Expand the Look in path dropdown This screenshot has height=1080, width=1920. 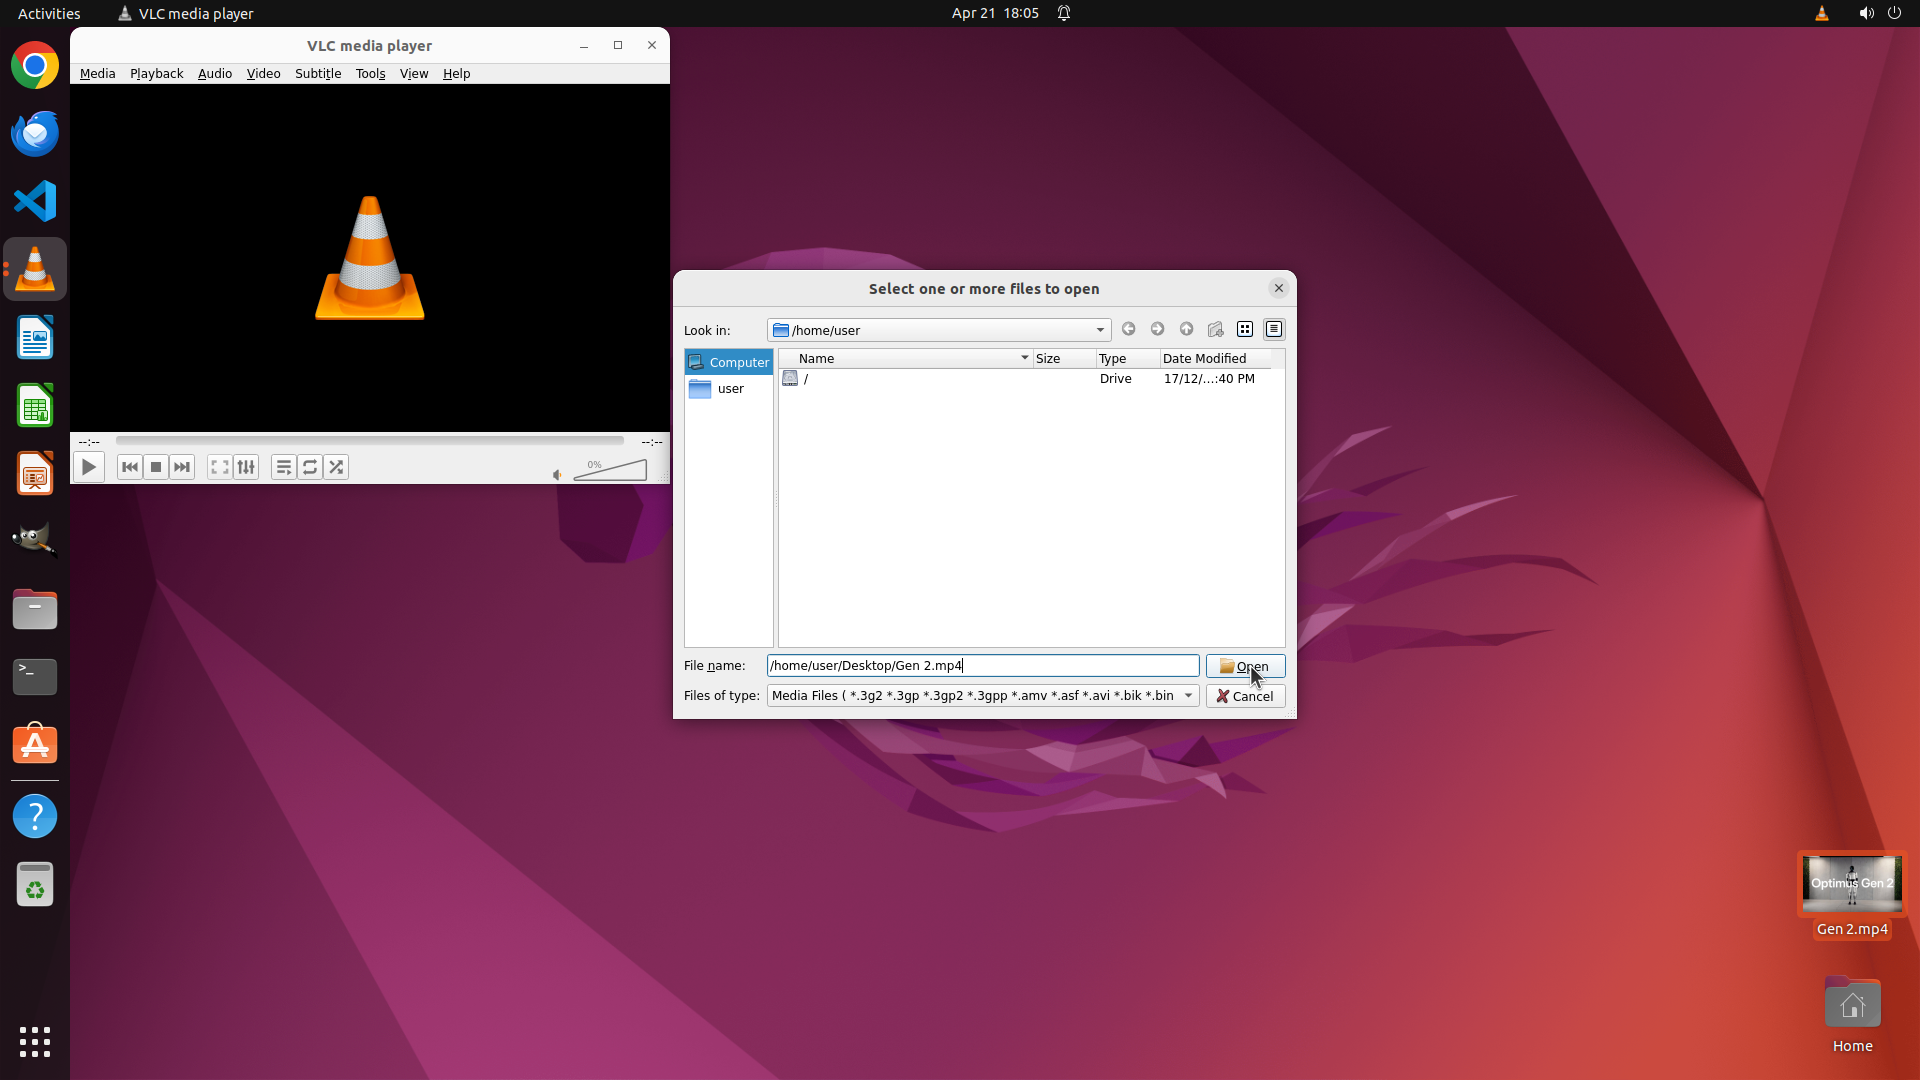(x=1100, y=330)
